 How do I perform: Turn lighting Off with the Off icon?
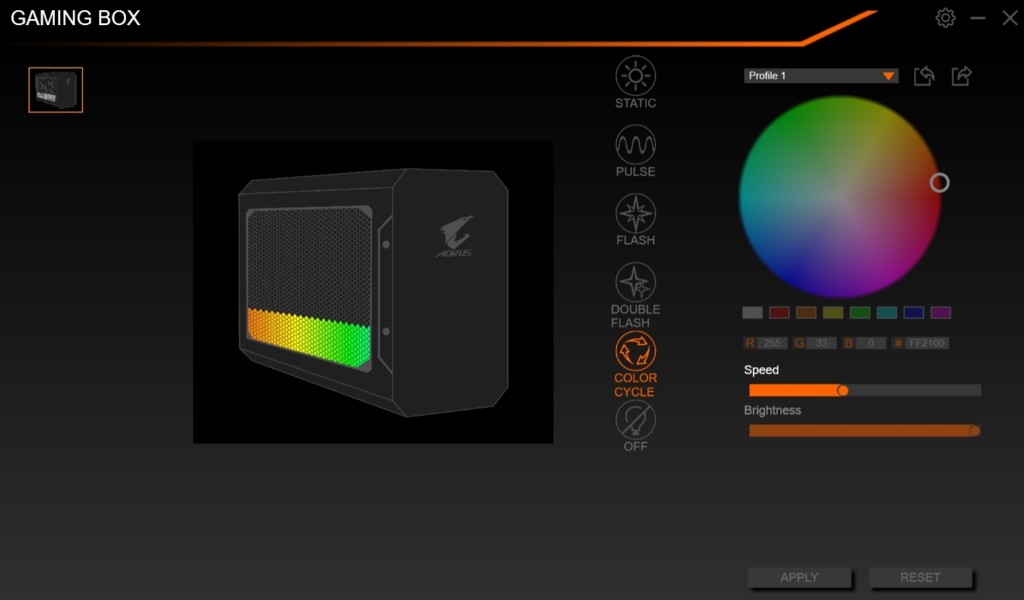pyautogui.click(x=635, y=419)
